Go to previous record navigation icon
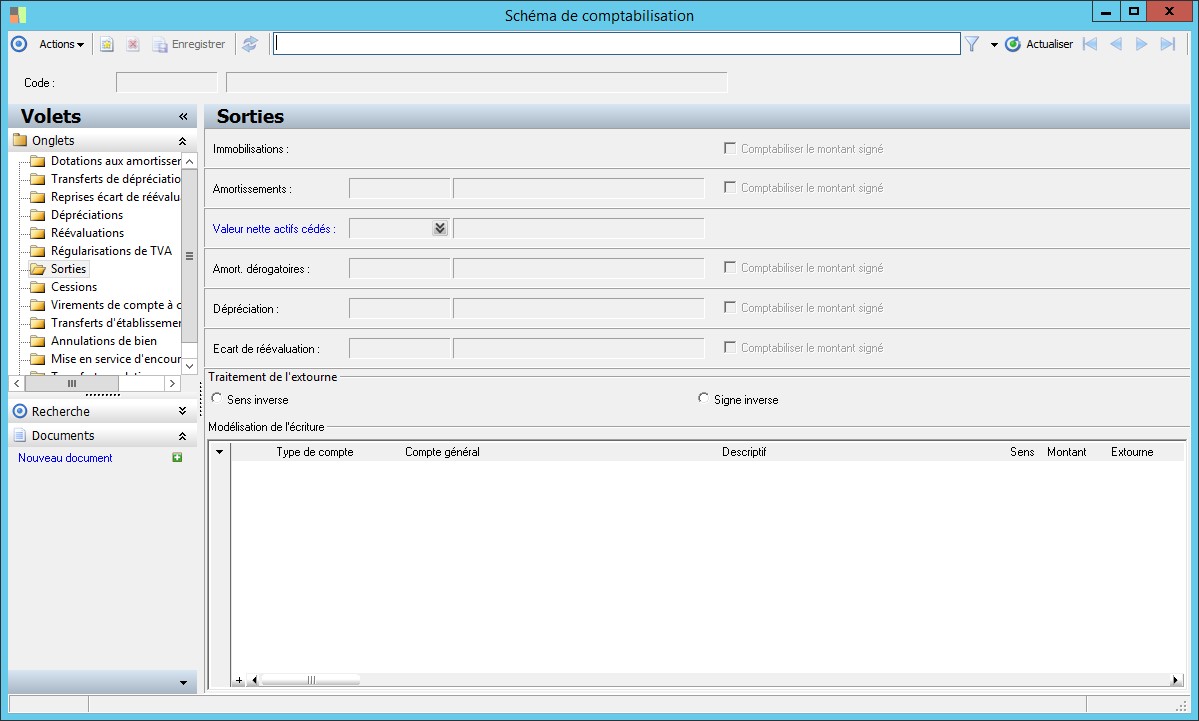This screenshot has width=1199, height=721. pyautogui.click(x=1116, y=44)
